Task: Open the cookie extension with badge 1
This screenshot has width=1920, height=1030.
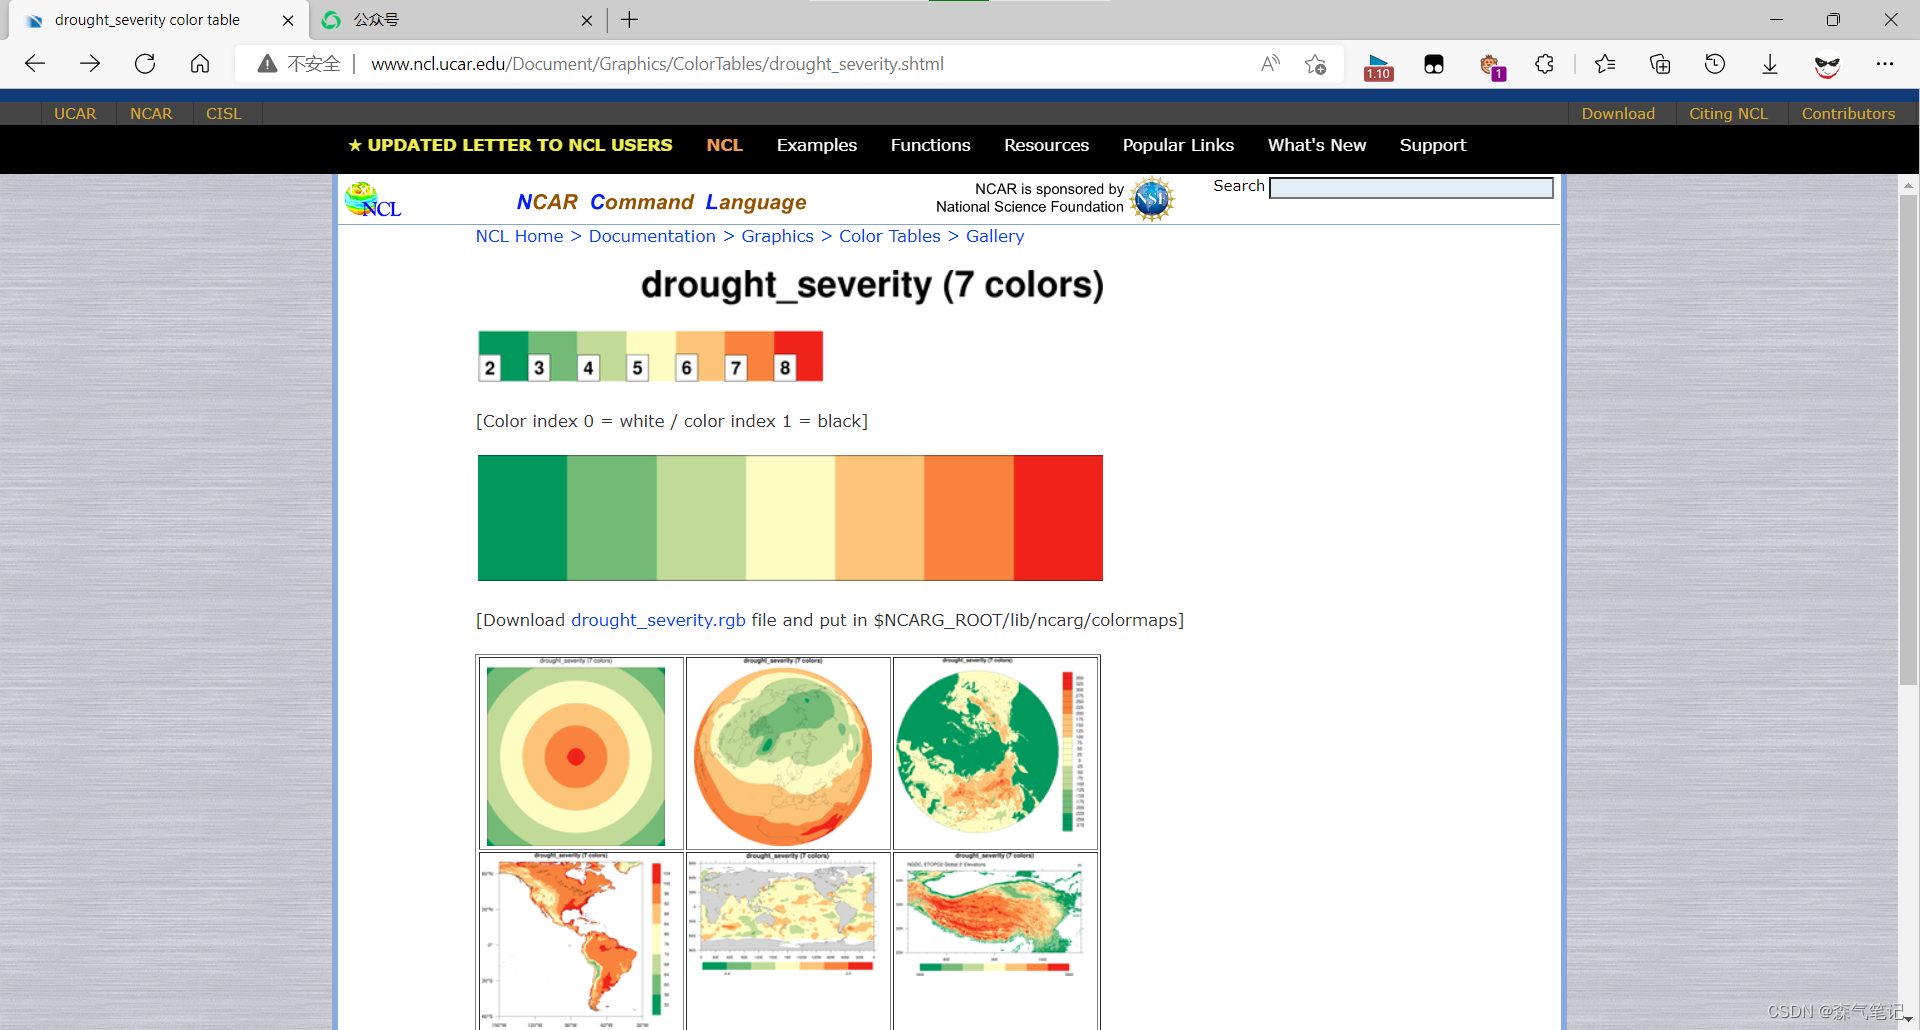Action: point(1491,66)
